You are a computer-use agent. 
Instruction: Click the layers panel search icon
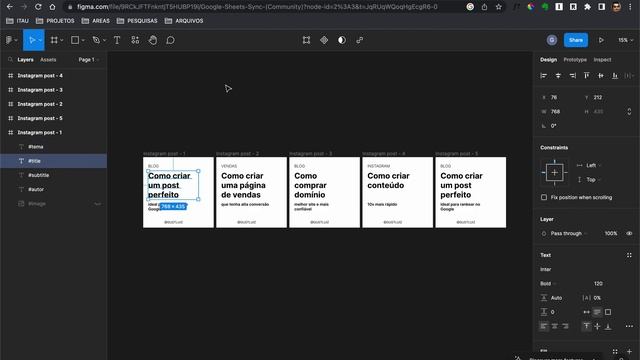tap(10, 60)
